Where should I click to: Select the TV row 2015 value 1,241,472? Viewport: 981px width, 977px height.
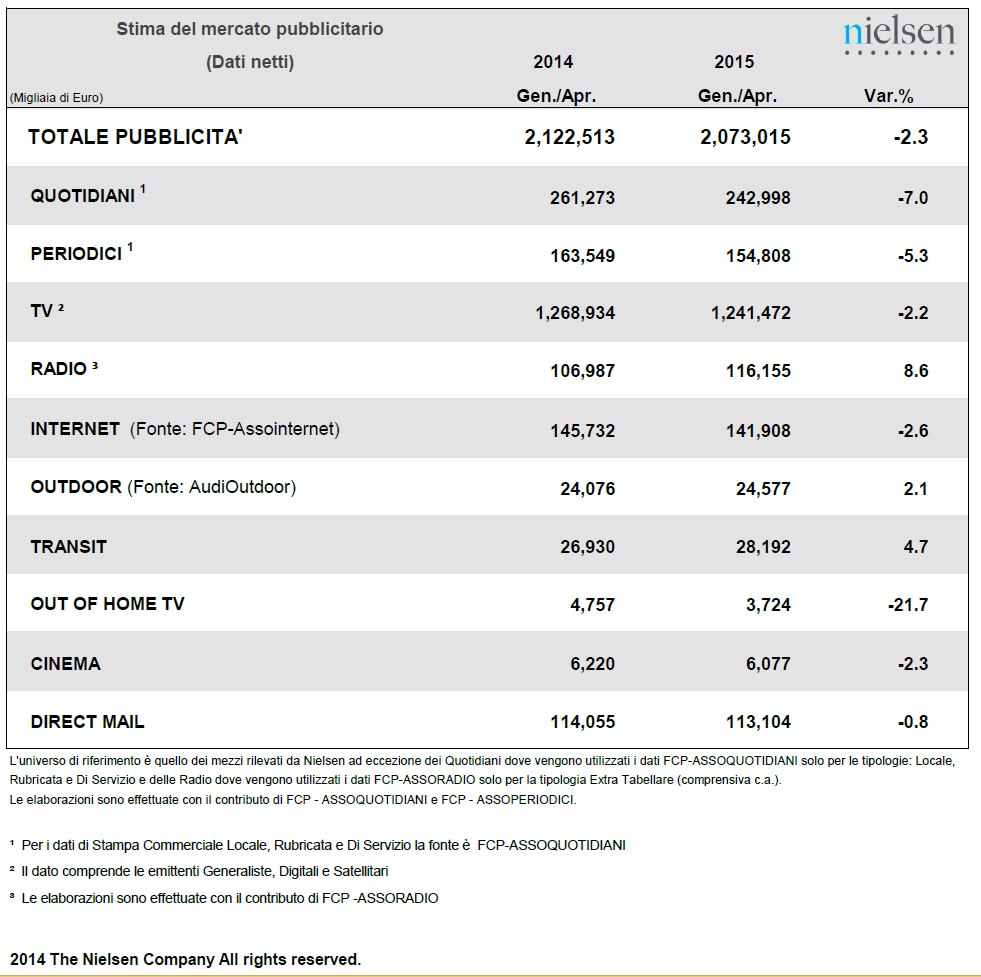click(750, 313)
